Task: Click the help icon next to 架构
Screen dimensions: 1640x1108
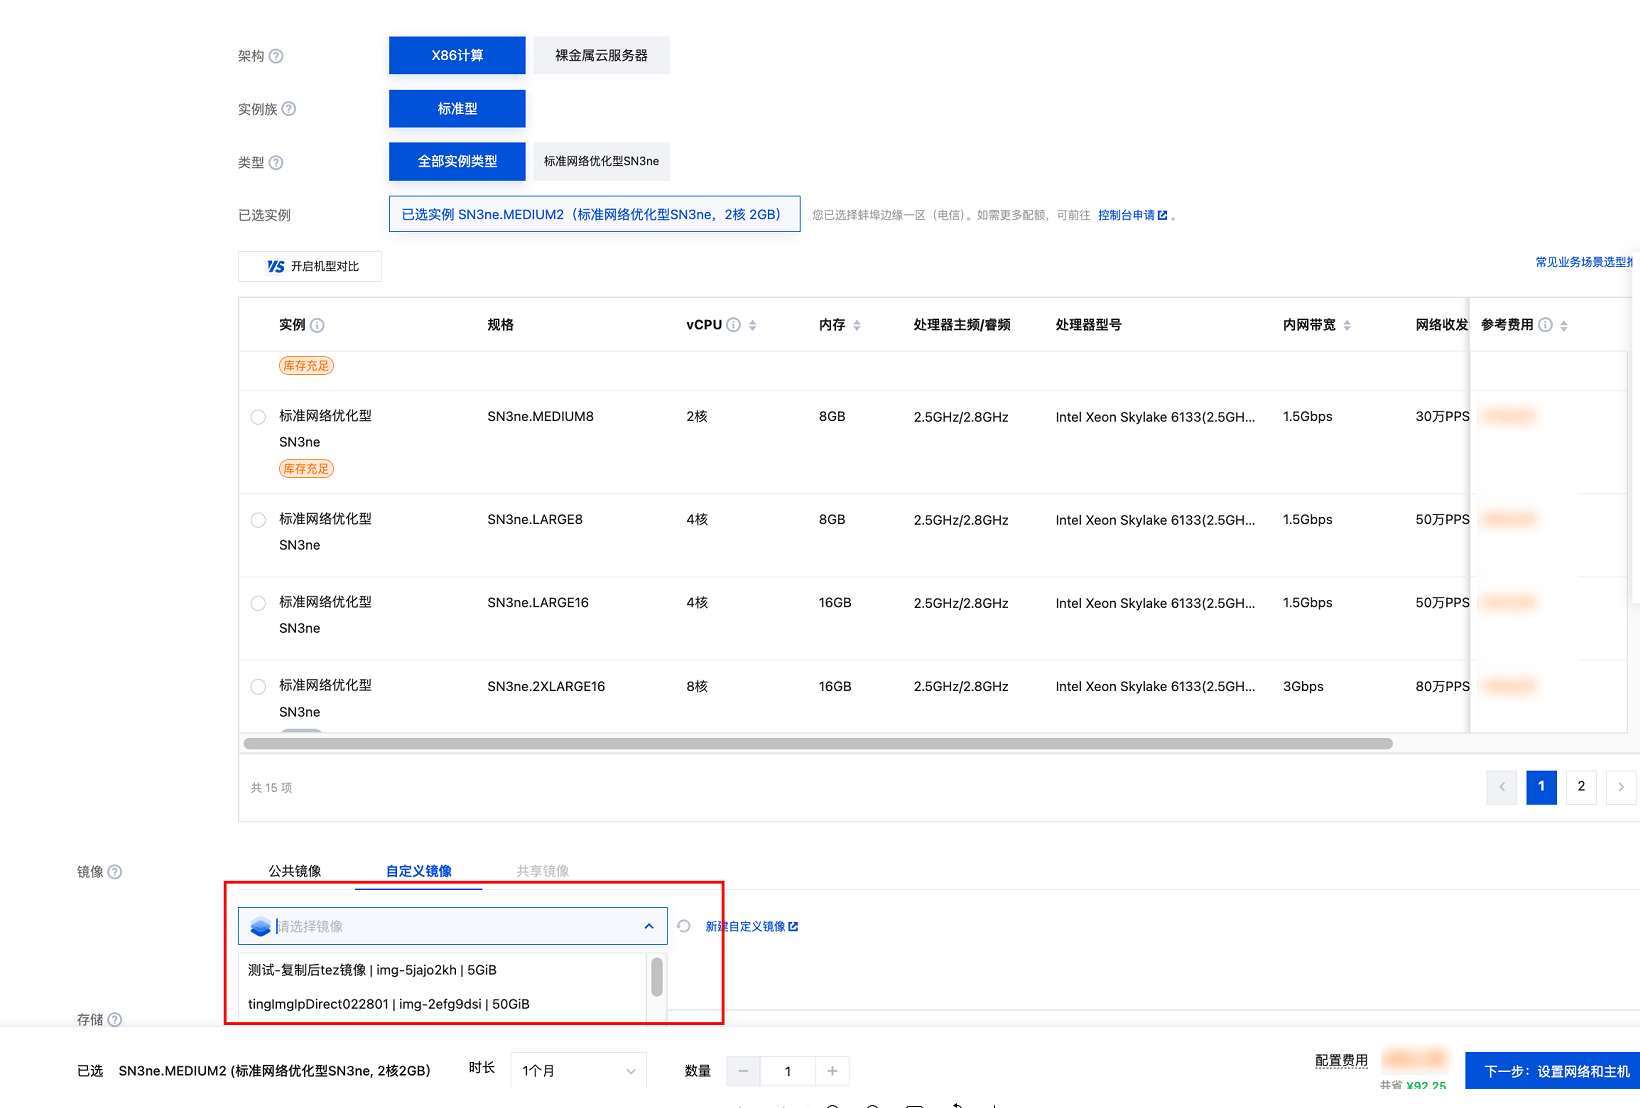Action: tap(276, 56)
